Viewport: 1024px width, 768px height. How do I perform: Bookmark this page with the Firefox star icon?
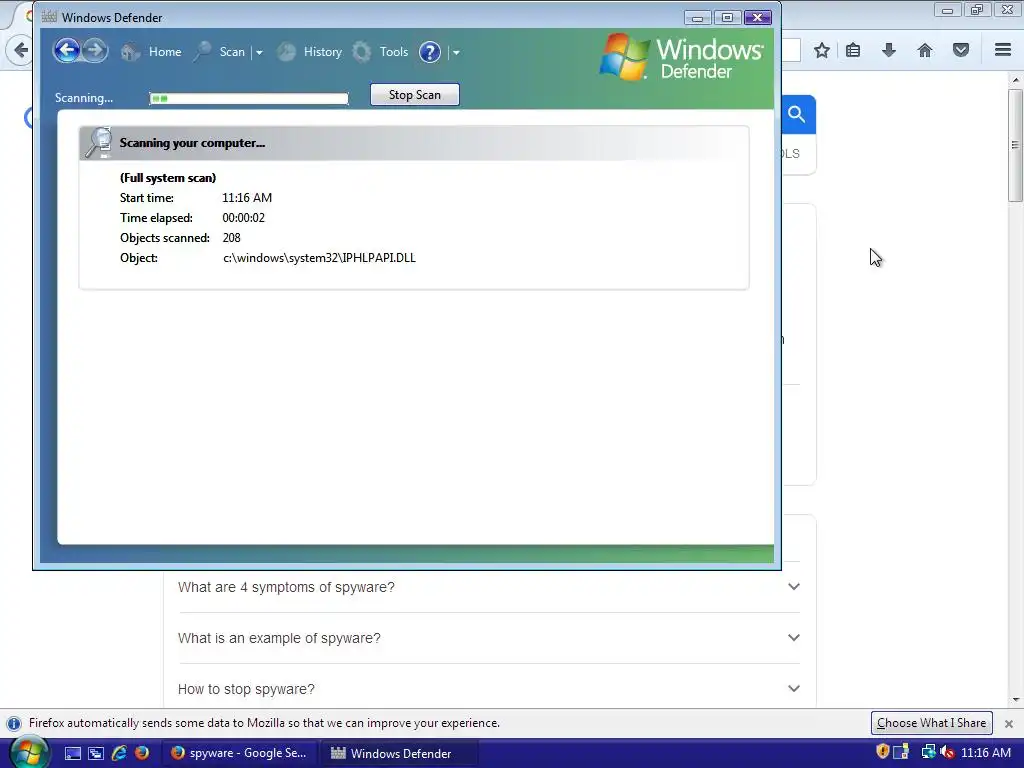tap(822, 50)
